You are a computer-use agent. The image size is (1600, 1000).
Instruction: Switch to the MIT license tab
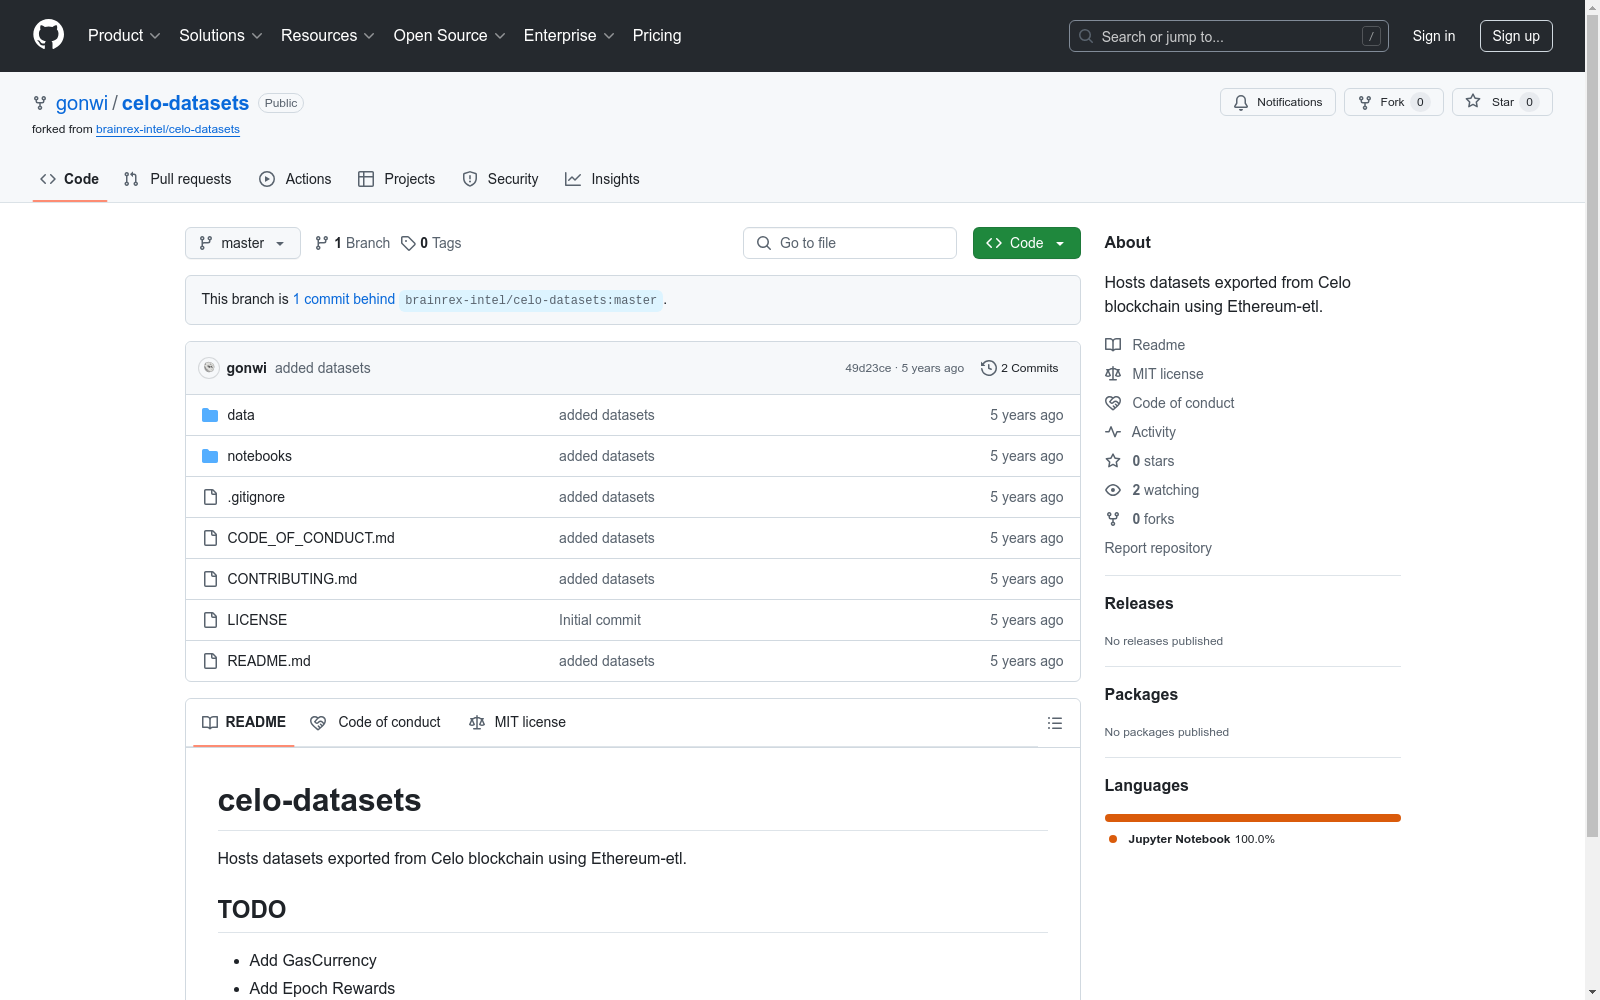pyautogui.click(x=517, y=722)
